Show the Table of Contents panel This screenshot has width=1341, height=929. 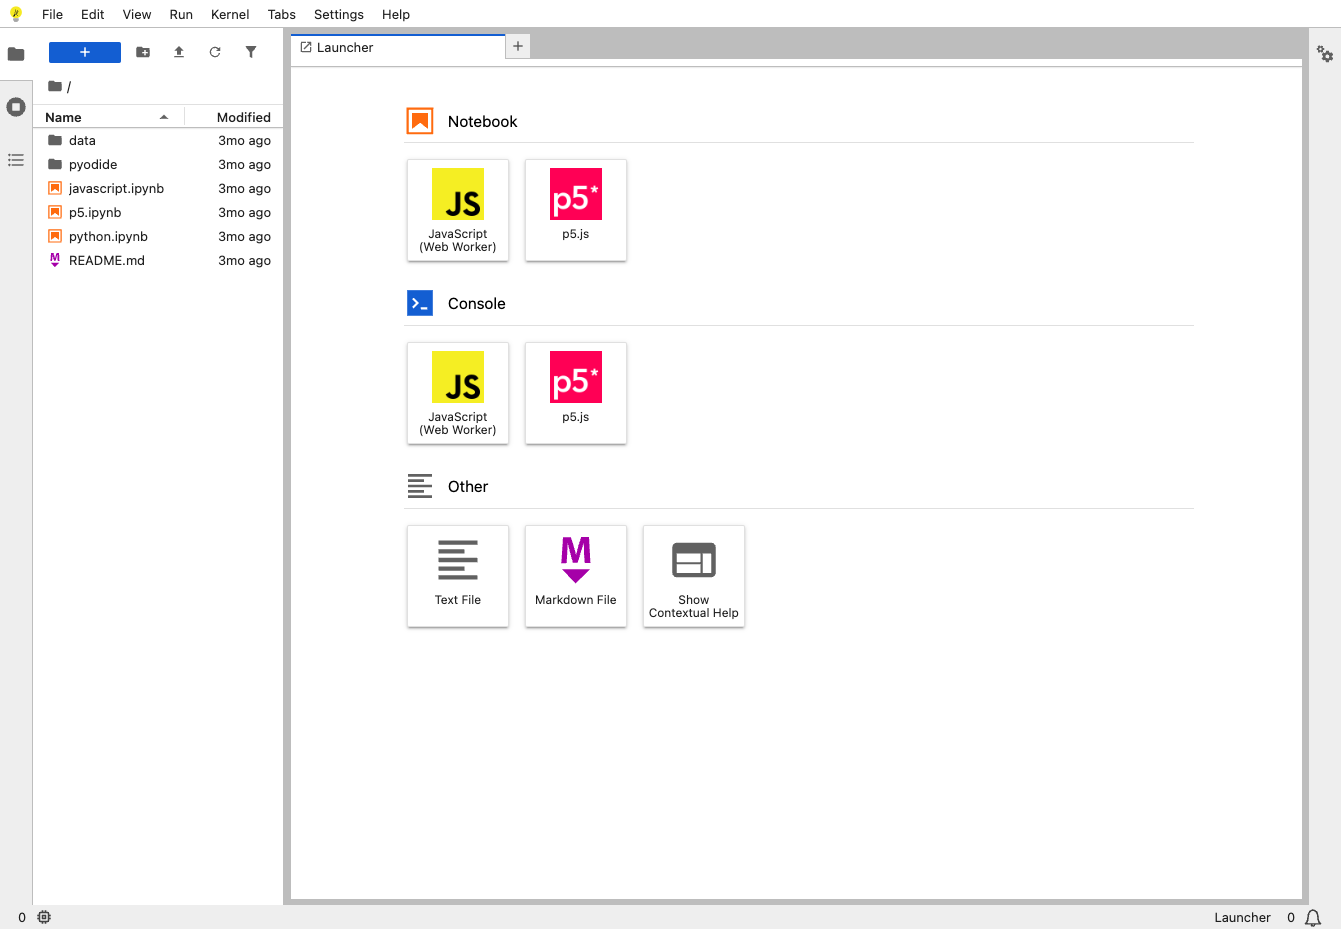(x=16, y=160)
